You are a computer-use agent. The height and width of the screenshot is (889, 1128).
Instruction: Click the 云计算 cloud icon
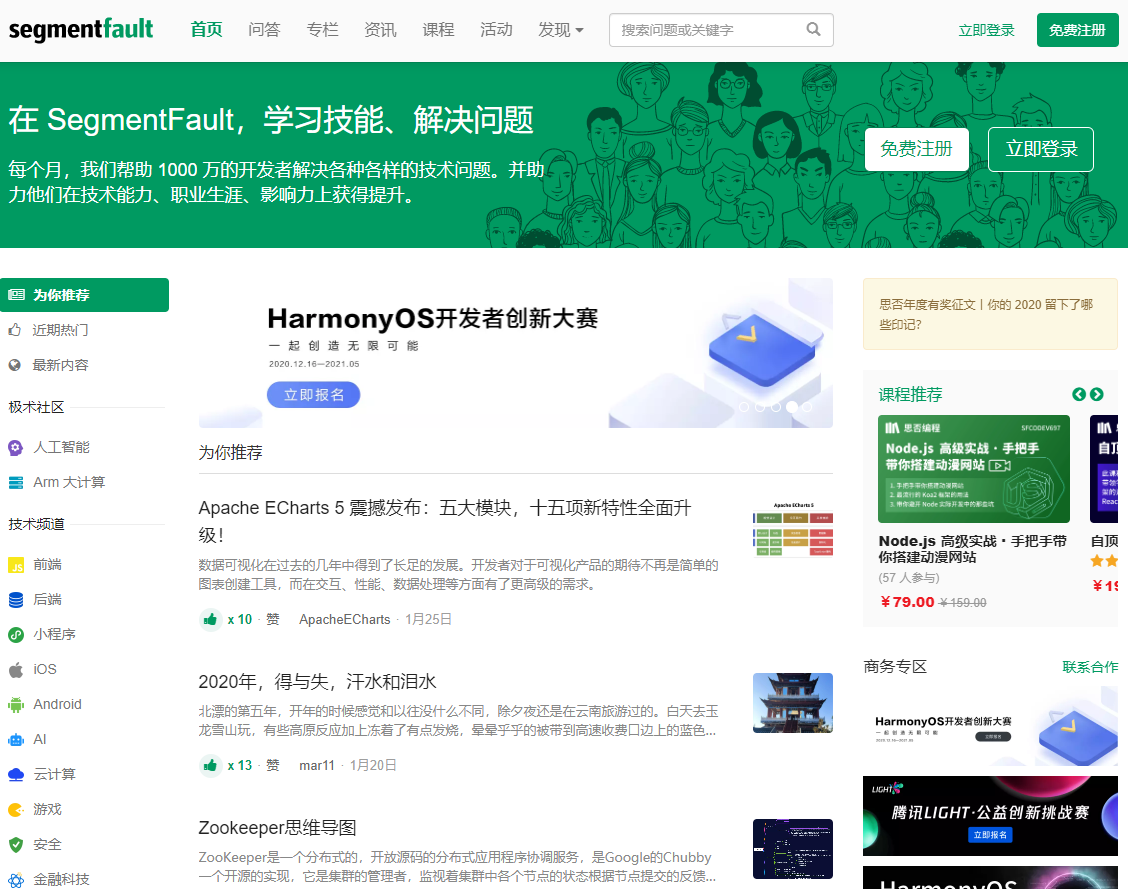click(16, 775)
